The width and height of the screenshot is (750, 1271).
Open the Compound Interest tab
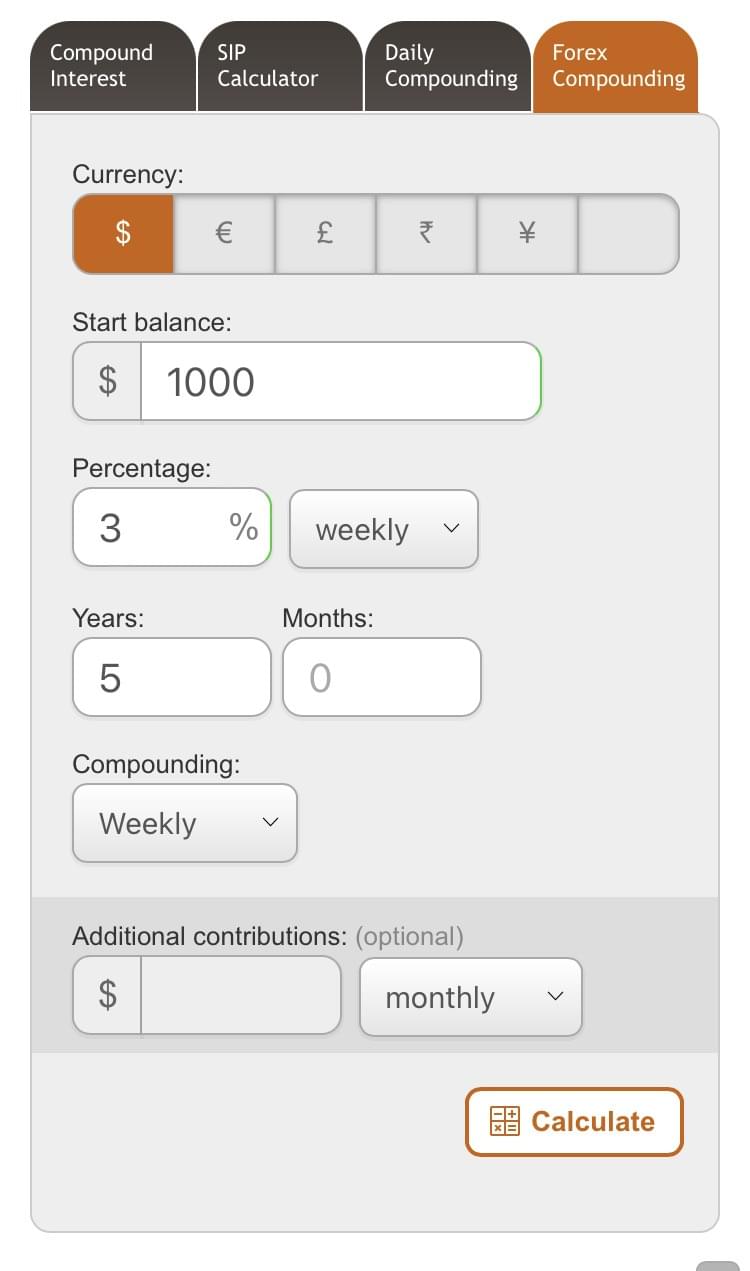tap(112, 66)
